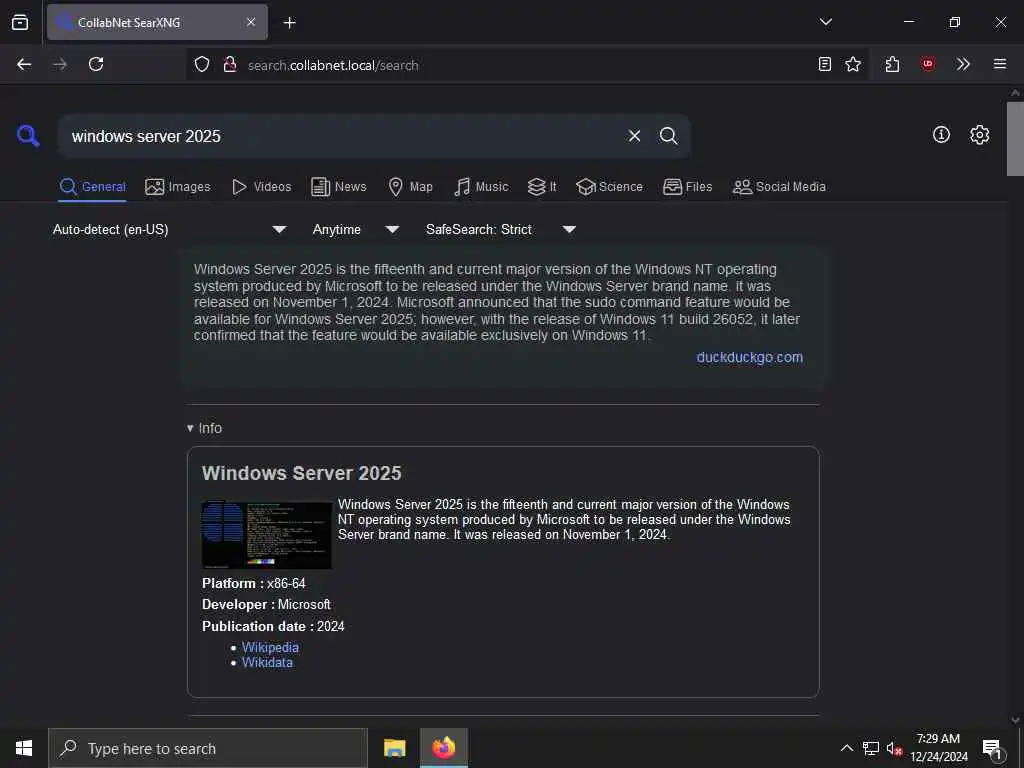Click the address bar URL field
The width and height of the screenshot is (1024, 768).
tap(526, 65)
